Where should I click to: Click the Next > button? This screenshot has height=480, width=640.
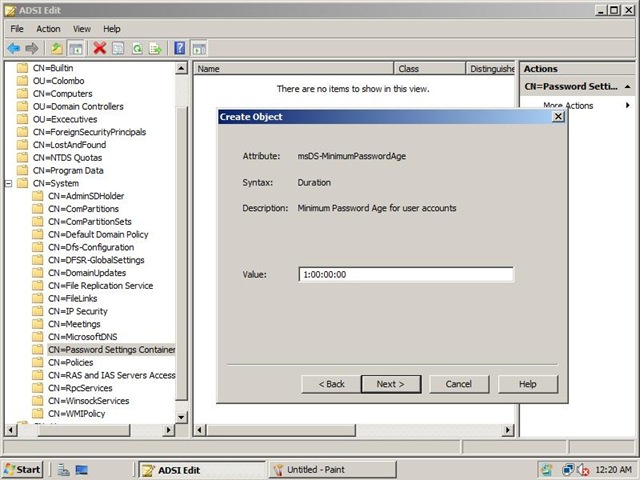[391, 384]
